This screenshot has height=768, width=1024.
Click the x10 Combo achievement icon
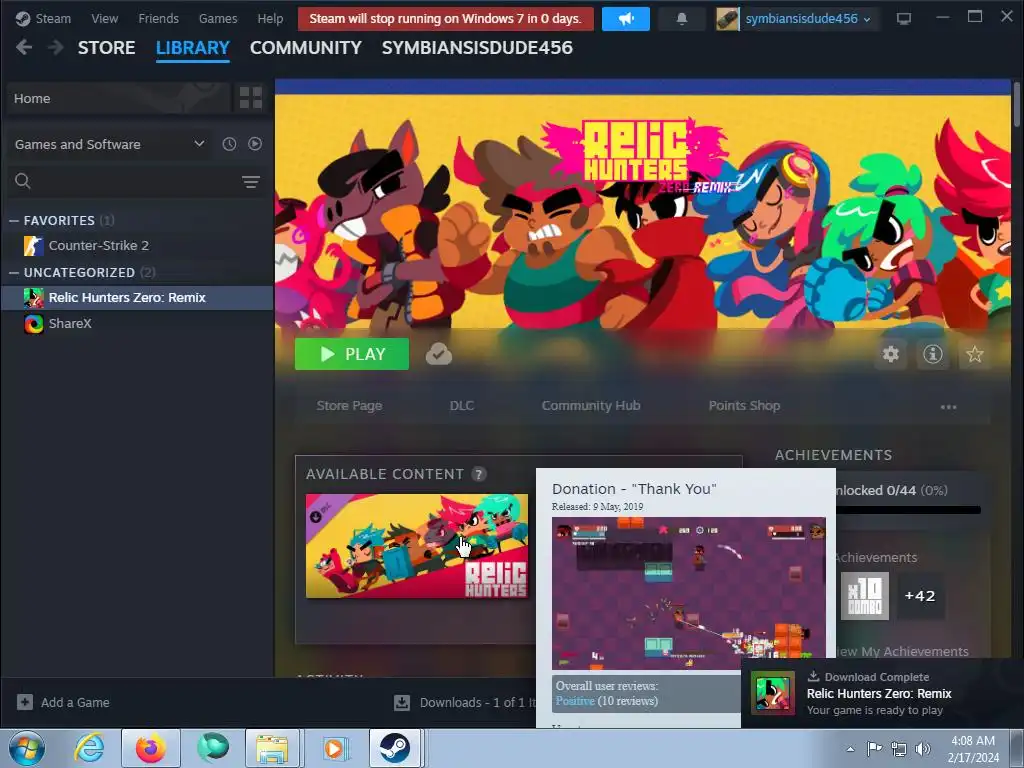[x=865, y=596]
